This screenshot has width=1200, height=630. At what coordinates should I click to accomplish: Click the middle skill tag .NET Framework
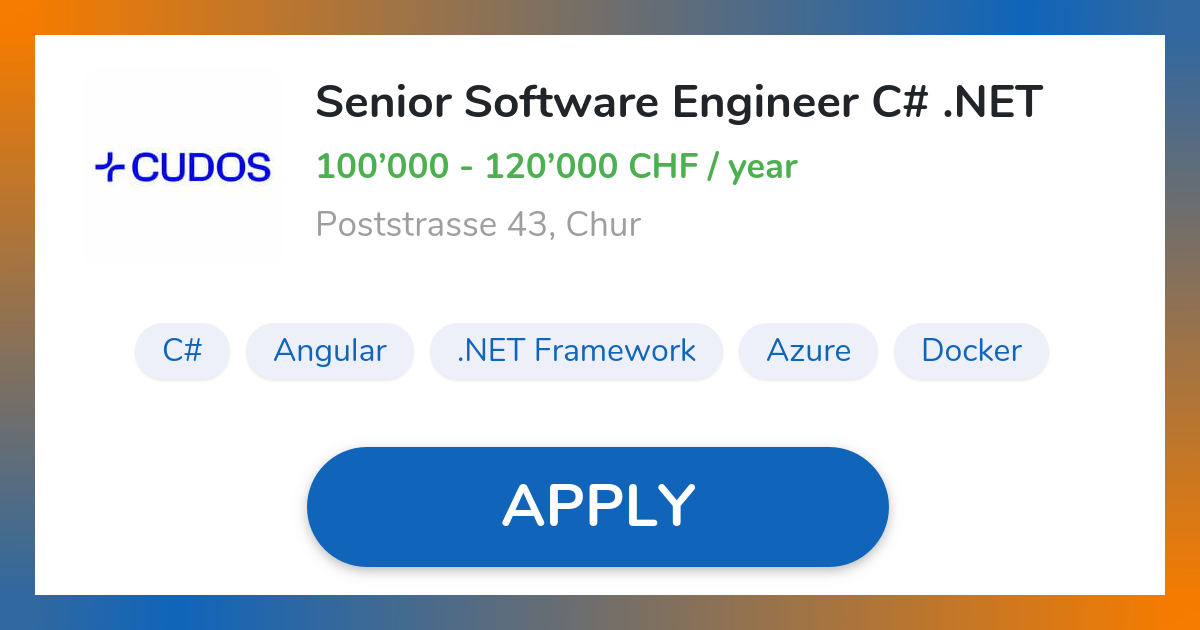576,351
